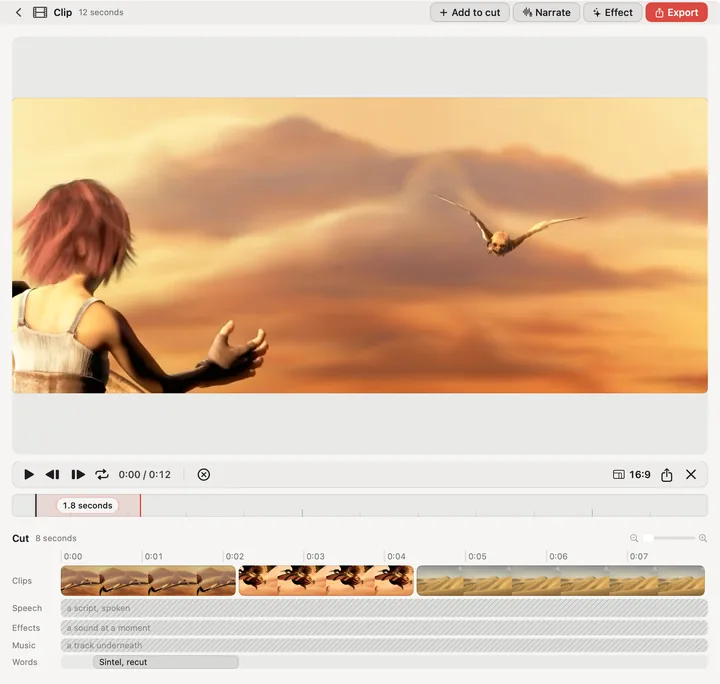720x684 pixels.
Task: Click the 'Clips' track label
Action: coord(22,581)
